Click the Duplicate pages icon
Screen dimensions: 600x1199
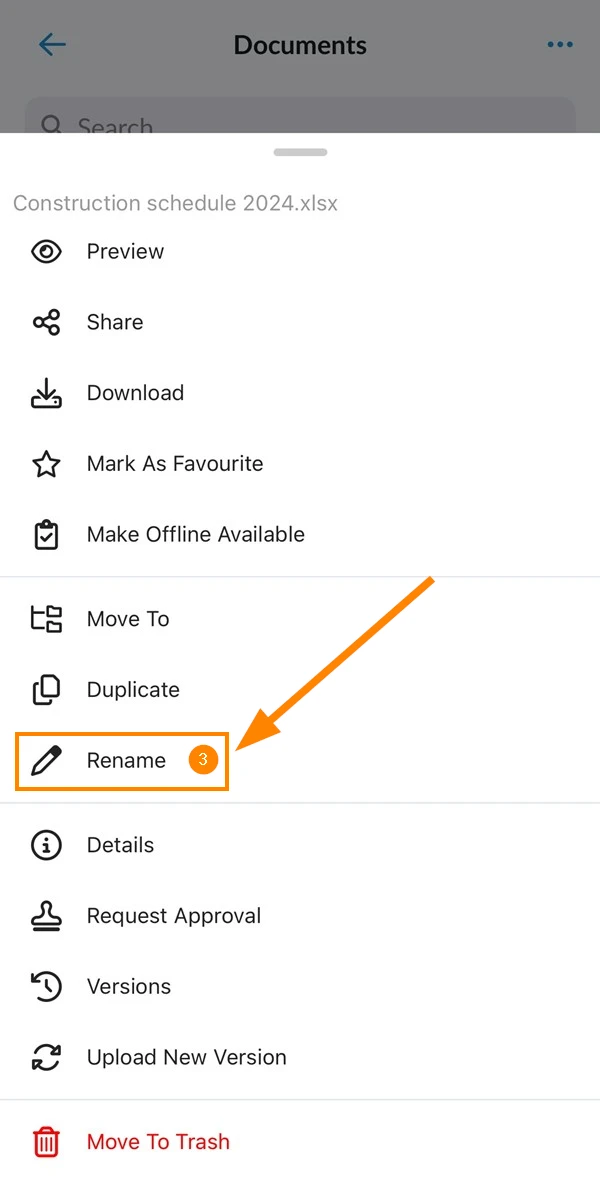(x=47, y=690)
